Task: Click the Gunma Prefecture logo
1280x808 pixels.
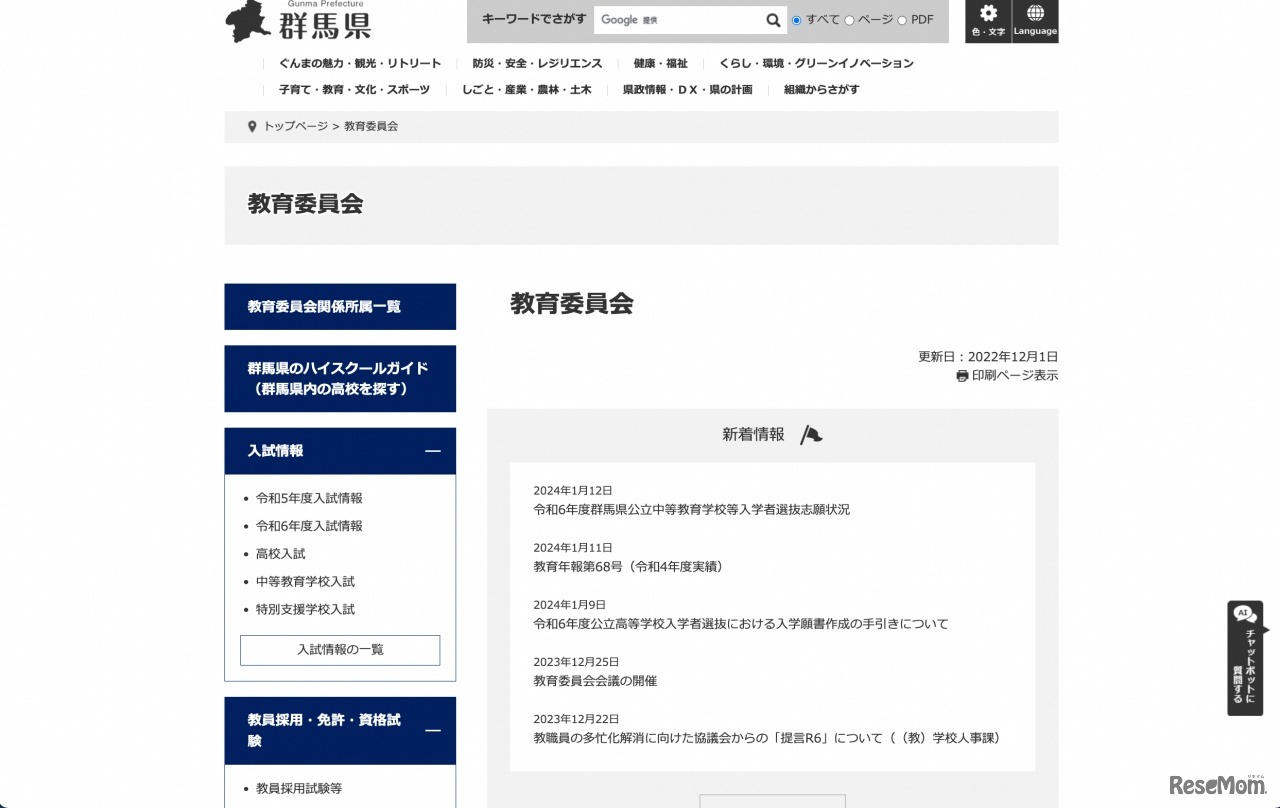Action: pos(295,22)
